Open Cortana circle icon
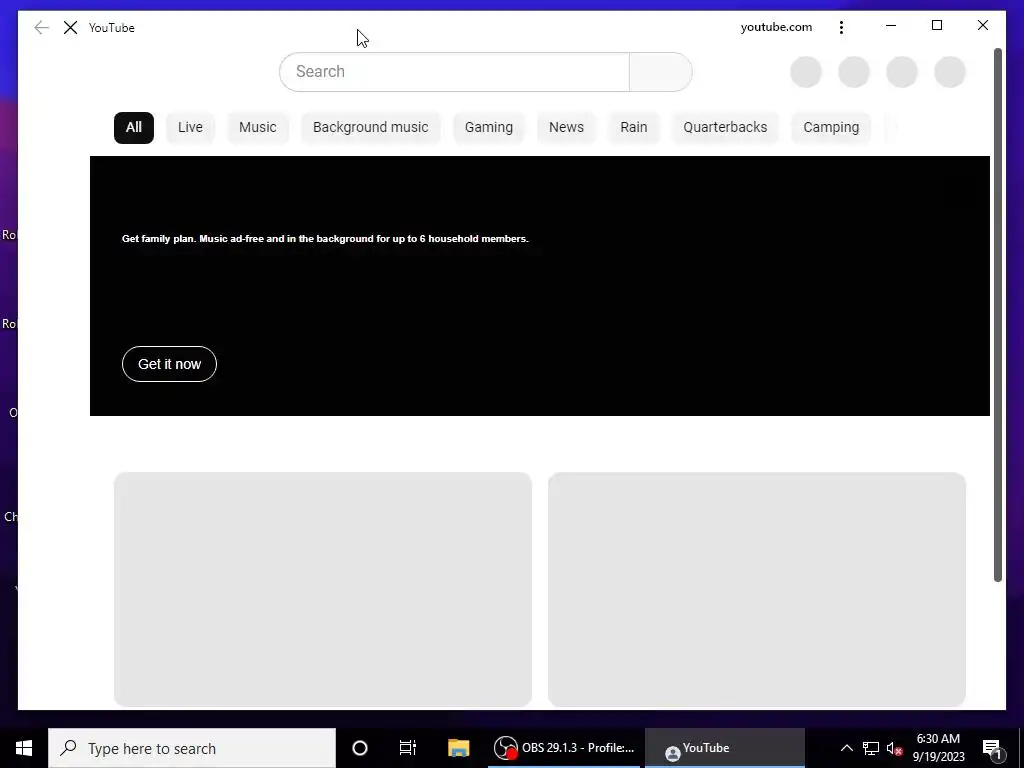This screenshot has width=1024, height=768. point(360,748)
